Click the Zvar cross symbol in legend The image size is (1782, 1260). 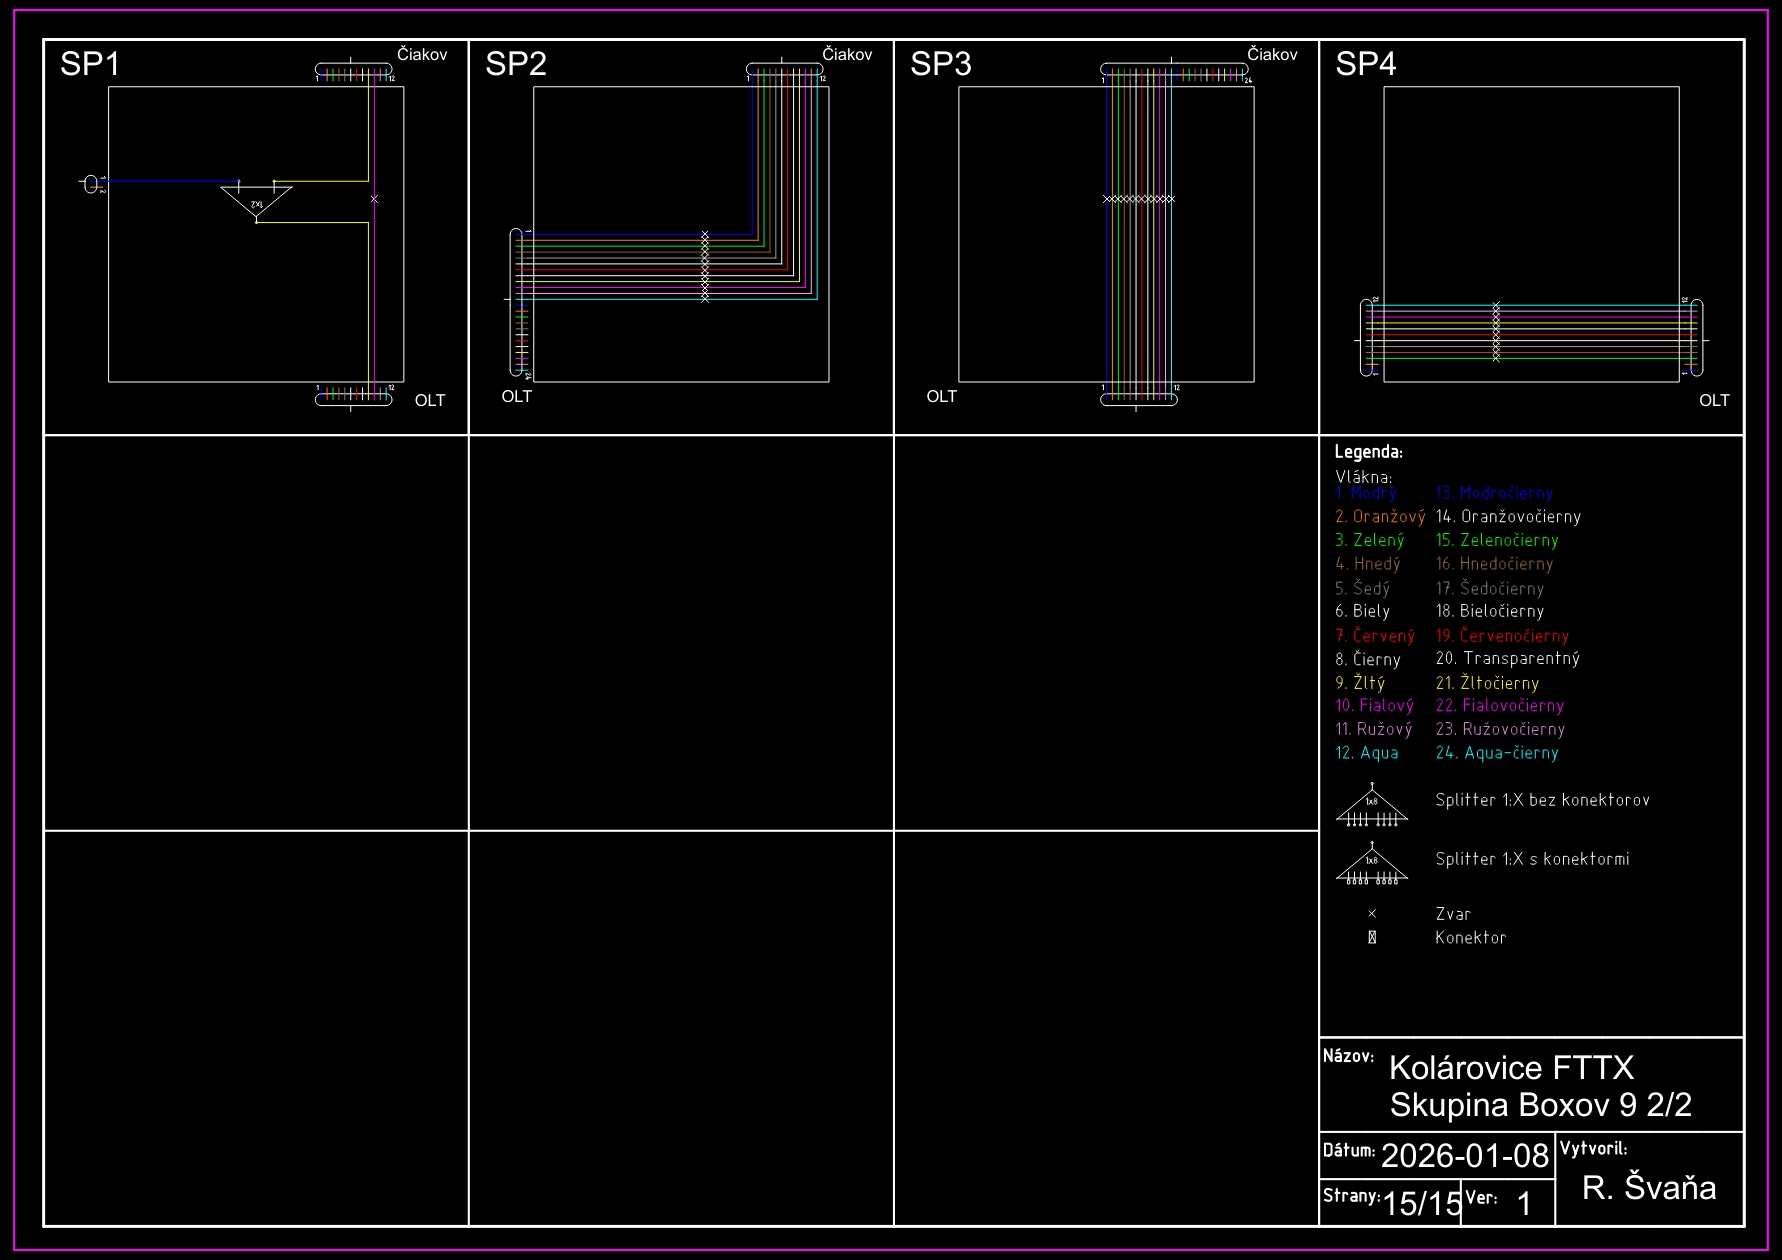1372,914
